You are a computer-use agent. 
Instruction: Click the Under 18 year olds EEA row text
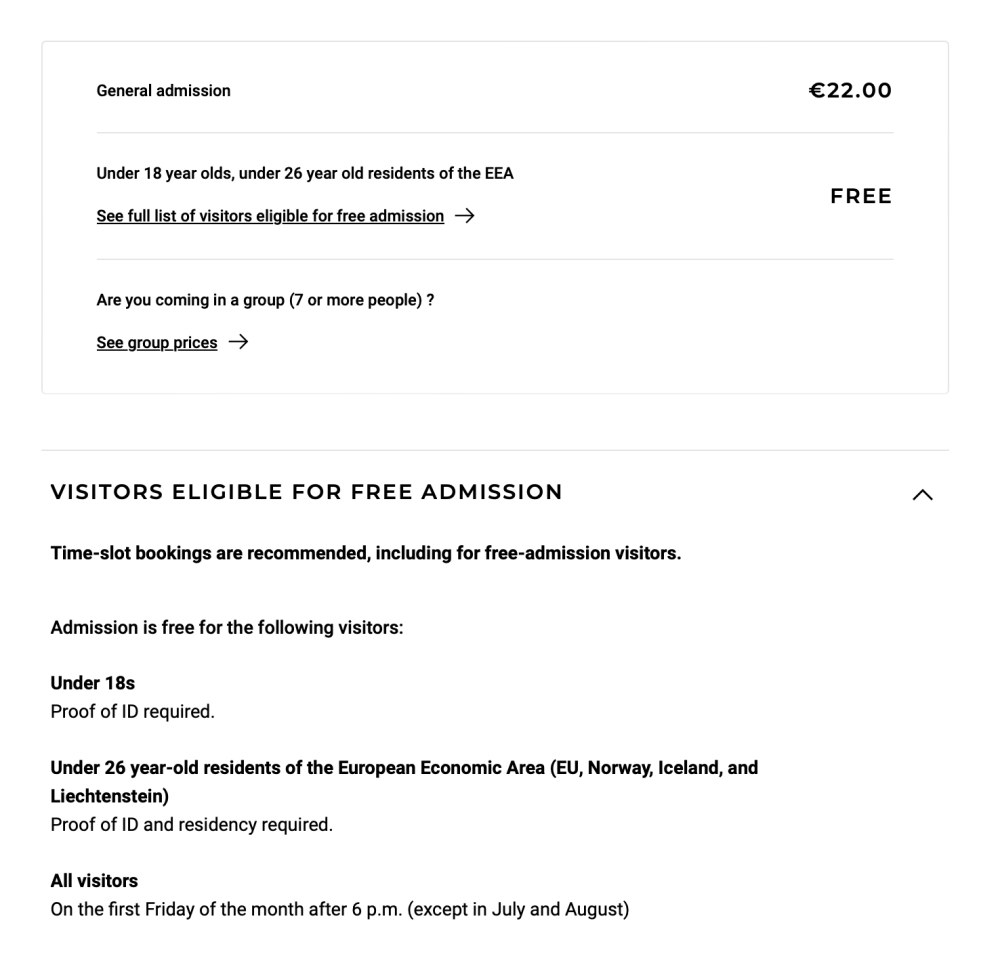tap(304, 173)
